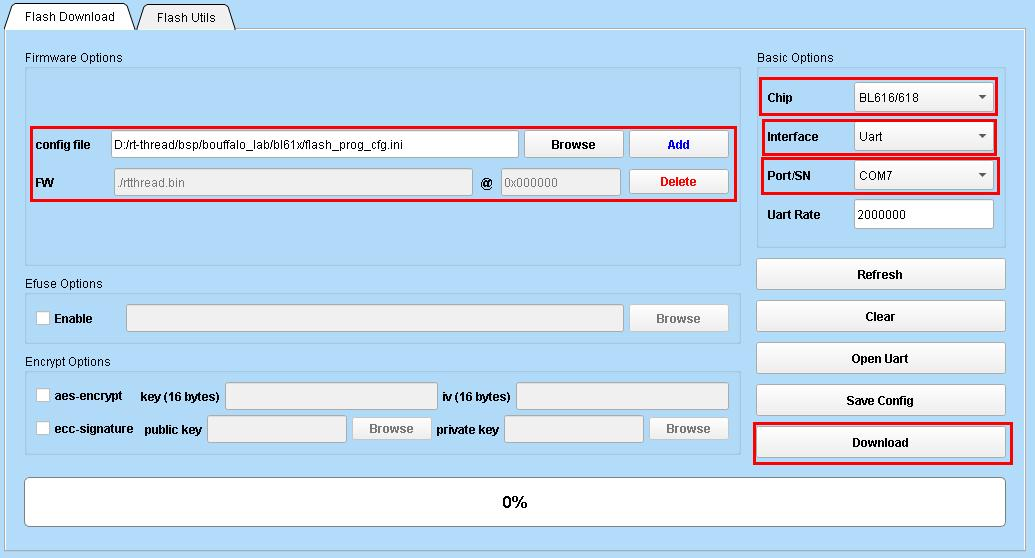
Task: Click the Uart Rate input field
Action: 923,214
